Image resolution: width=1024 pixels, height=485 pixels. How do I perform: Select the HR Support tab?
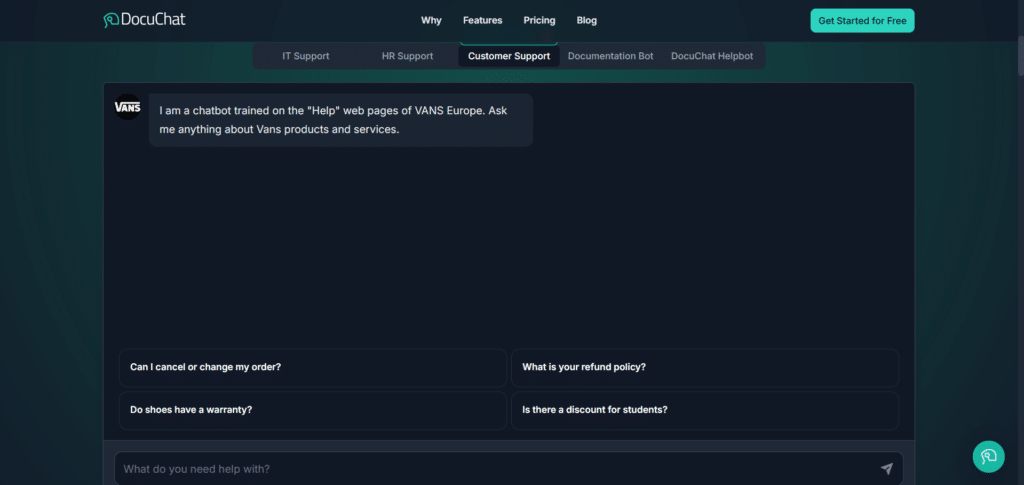click(407, 56)
